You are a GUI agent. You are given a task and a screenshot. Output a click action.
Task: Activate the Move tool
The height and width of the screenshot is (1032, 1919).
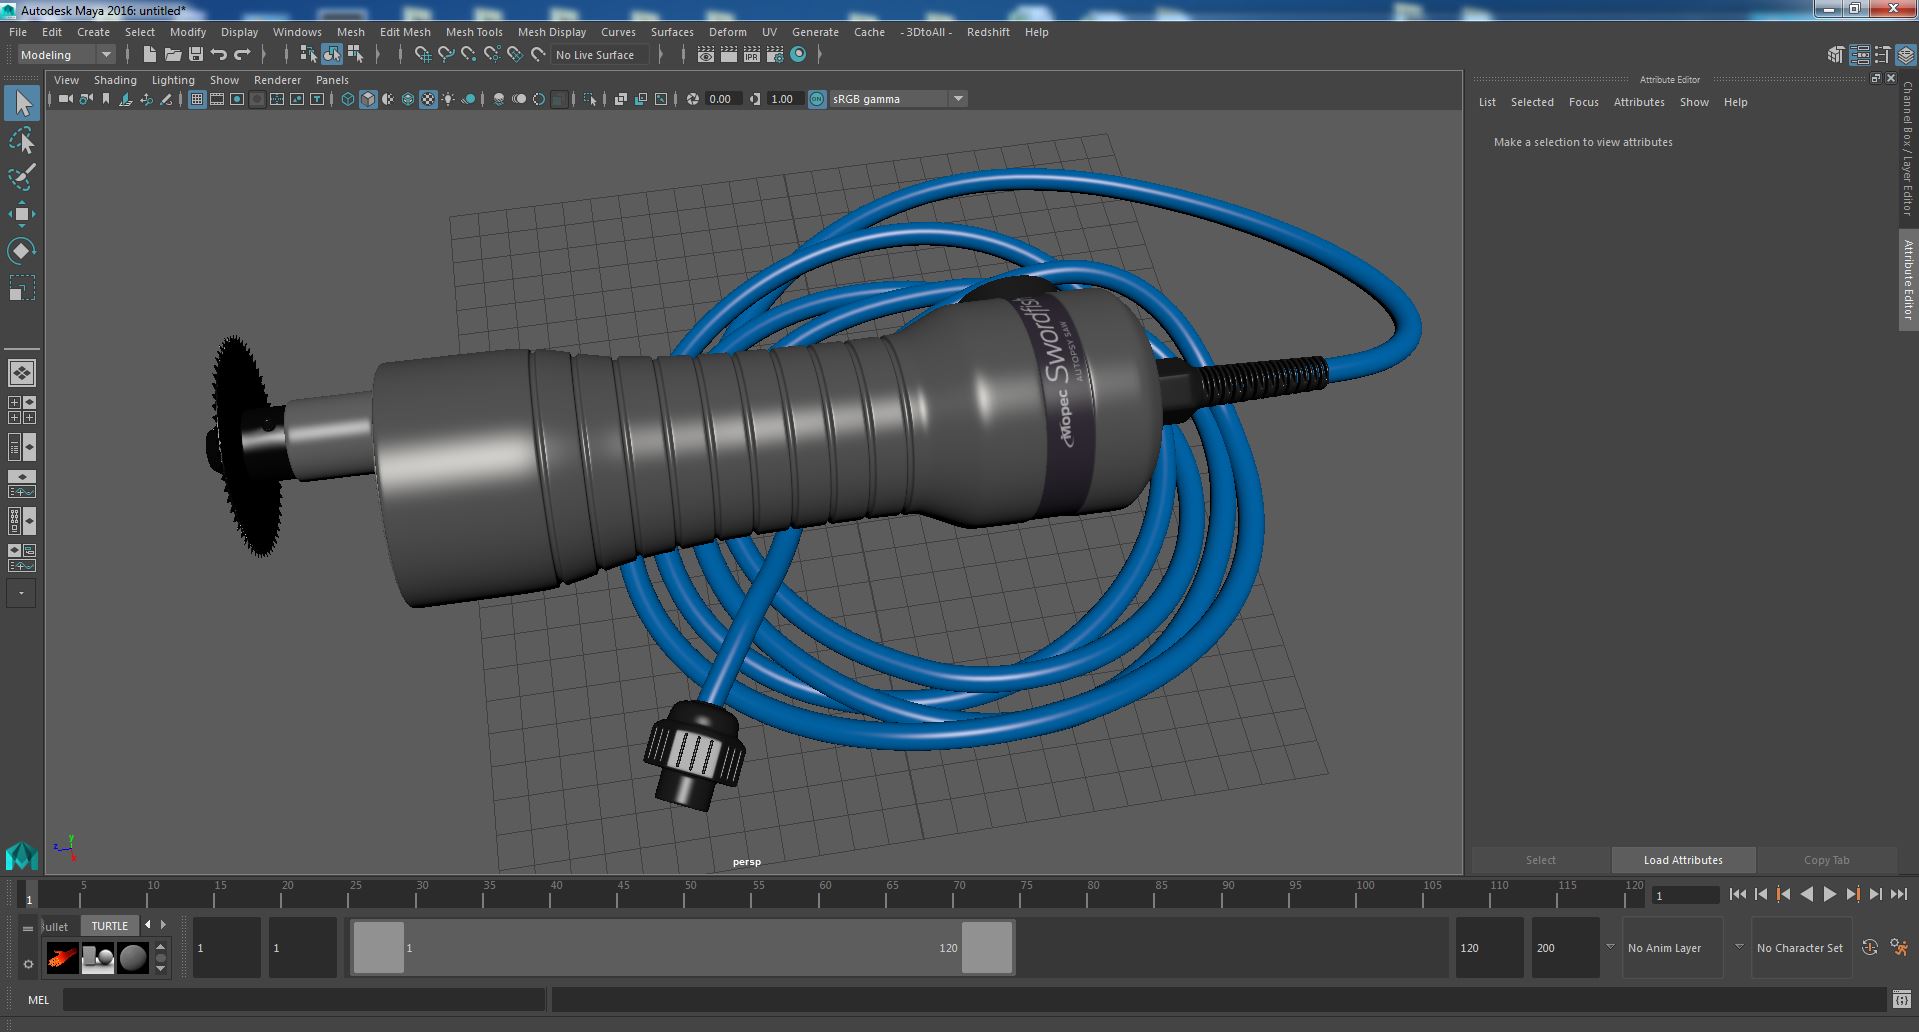pos(21,214)
